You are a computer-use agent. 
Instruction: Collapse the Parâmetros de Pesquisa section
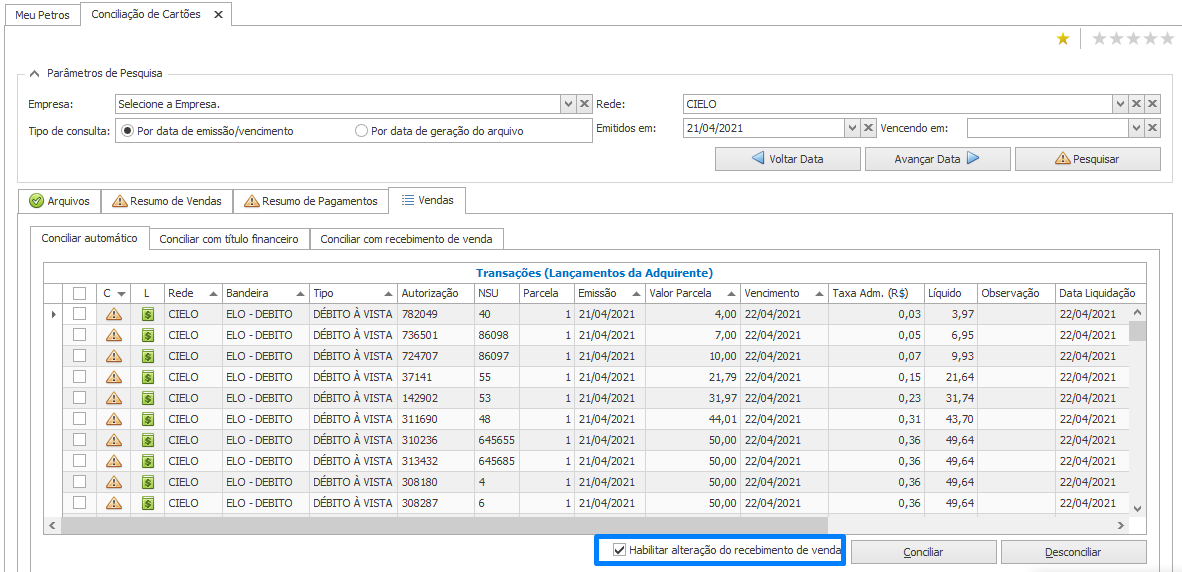pos(35,73)
